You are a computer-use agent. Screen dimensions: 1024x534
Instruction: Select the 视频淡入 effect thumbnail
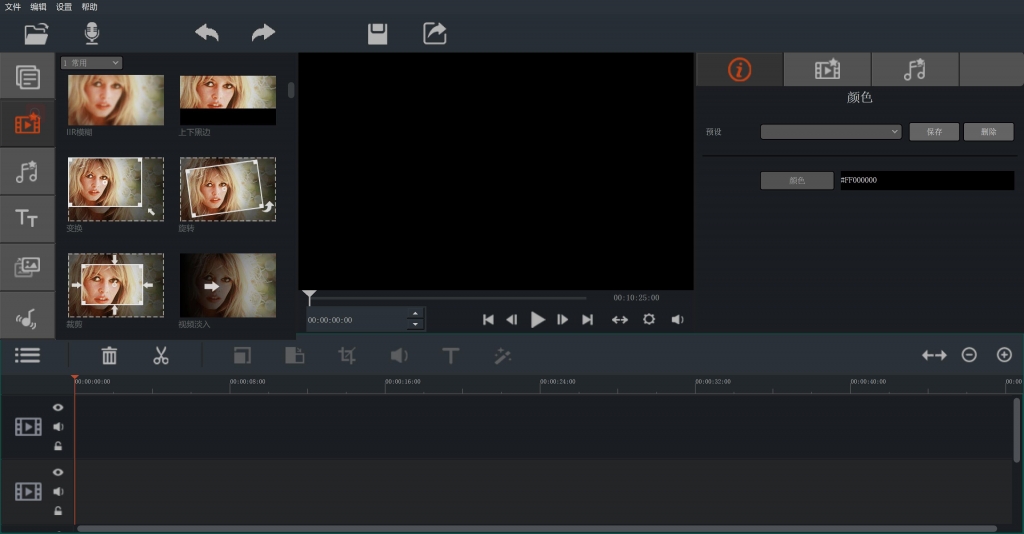(x=227, y=285)
